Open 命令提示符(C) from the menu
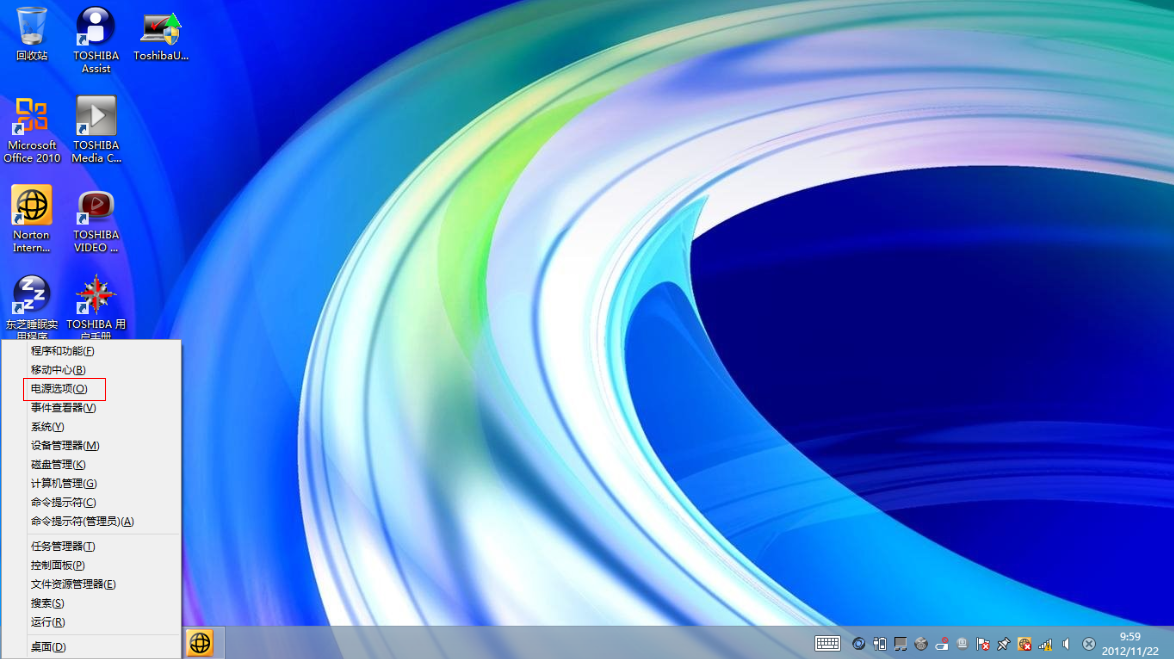This screenshot has width=1174, height=659. [x=91, y=502]
